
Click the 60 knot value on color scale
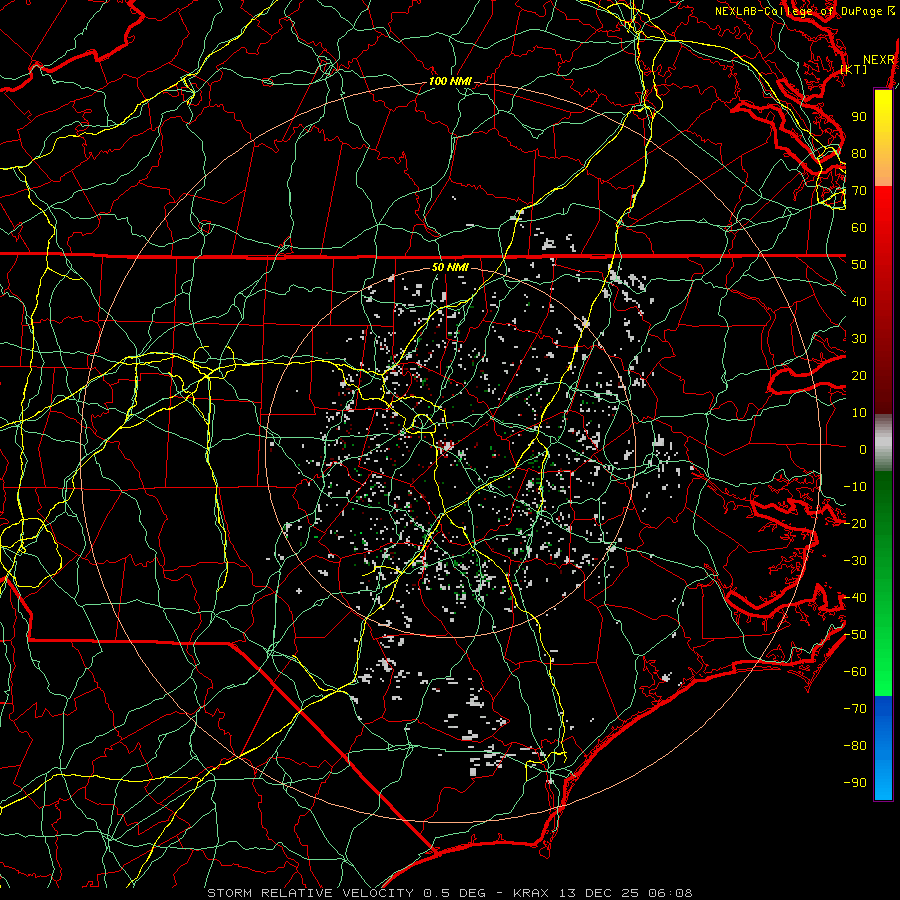click(x=859, y=228)
